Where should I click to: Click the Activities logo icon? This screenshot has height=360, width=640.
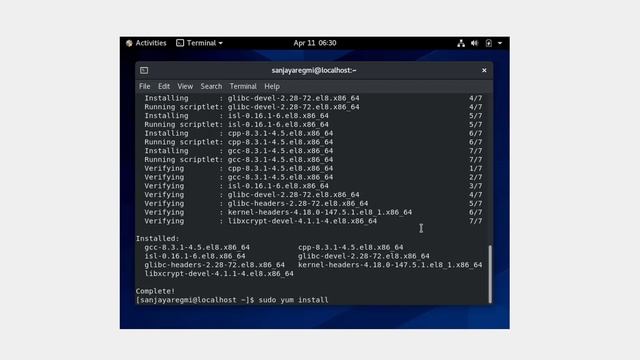129,43
